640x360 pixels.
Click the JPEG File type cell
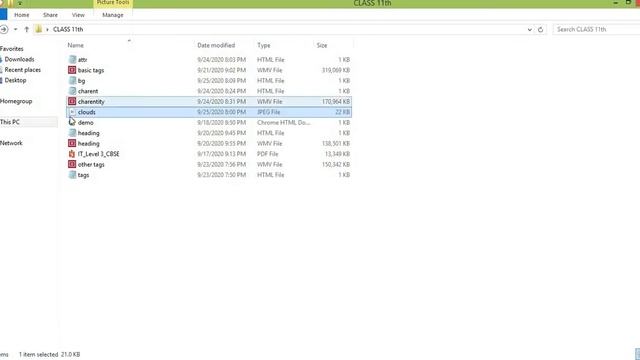[x=268, y=112]
